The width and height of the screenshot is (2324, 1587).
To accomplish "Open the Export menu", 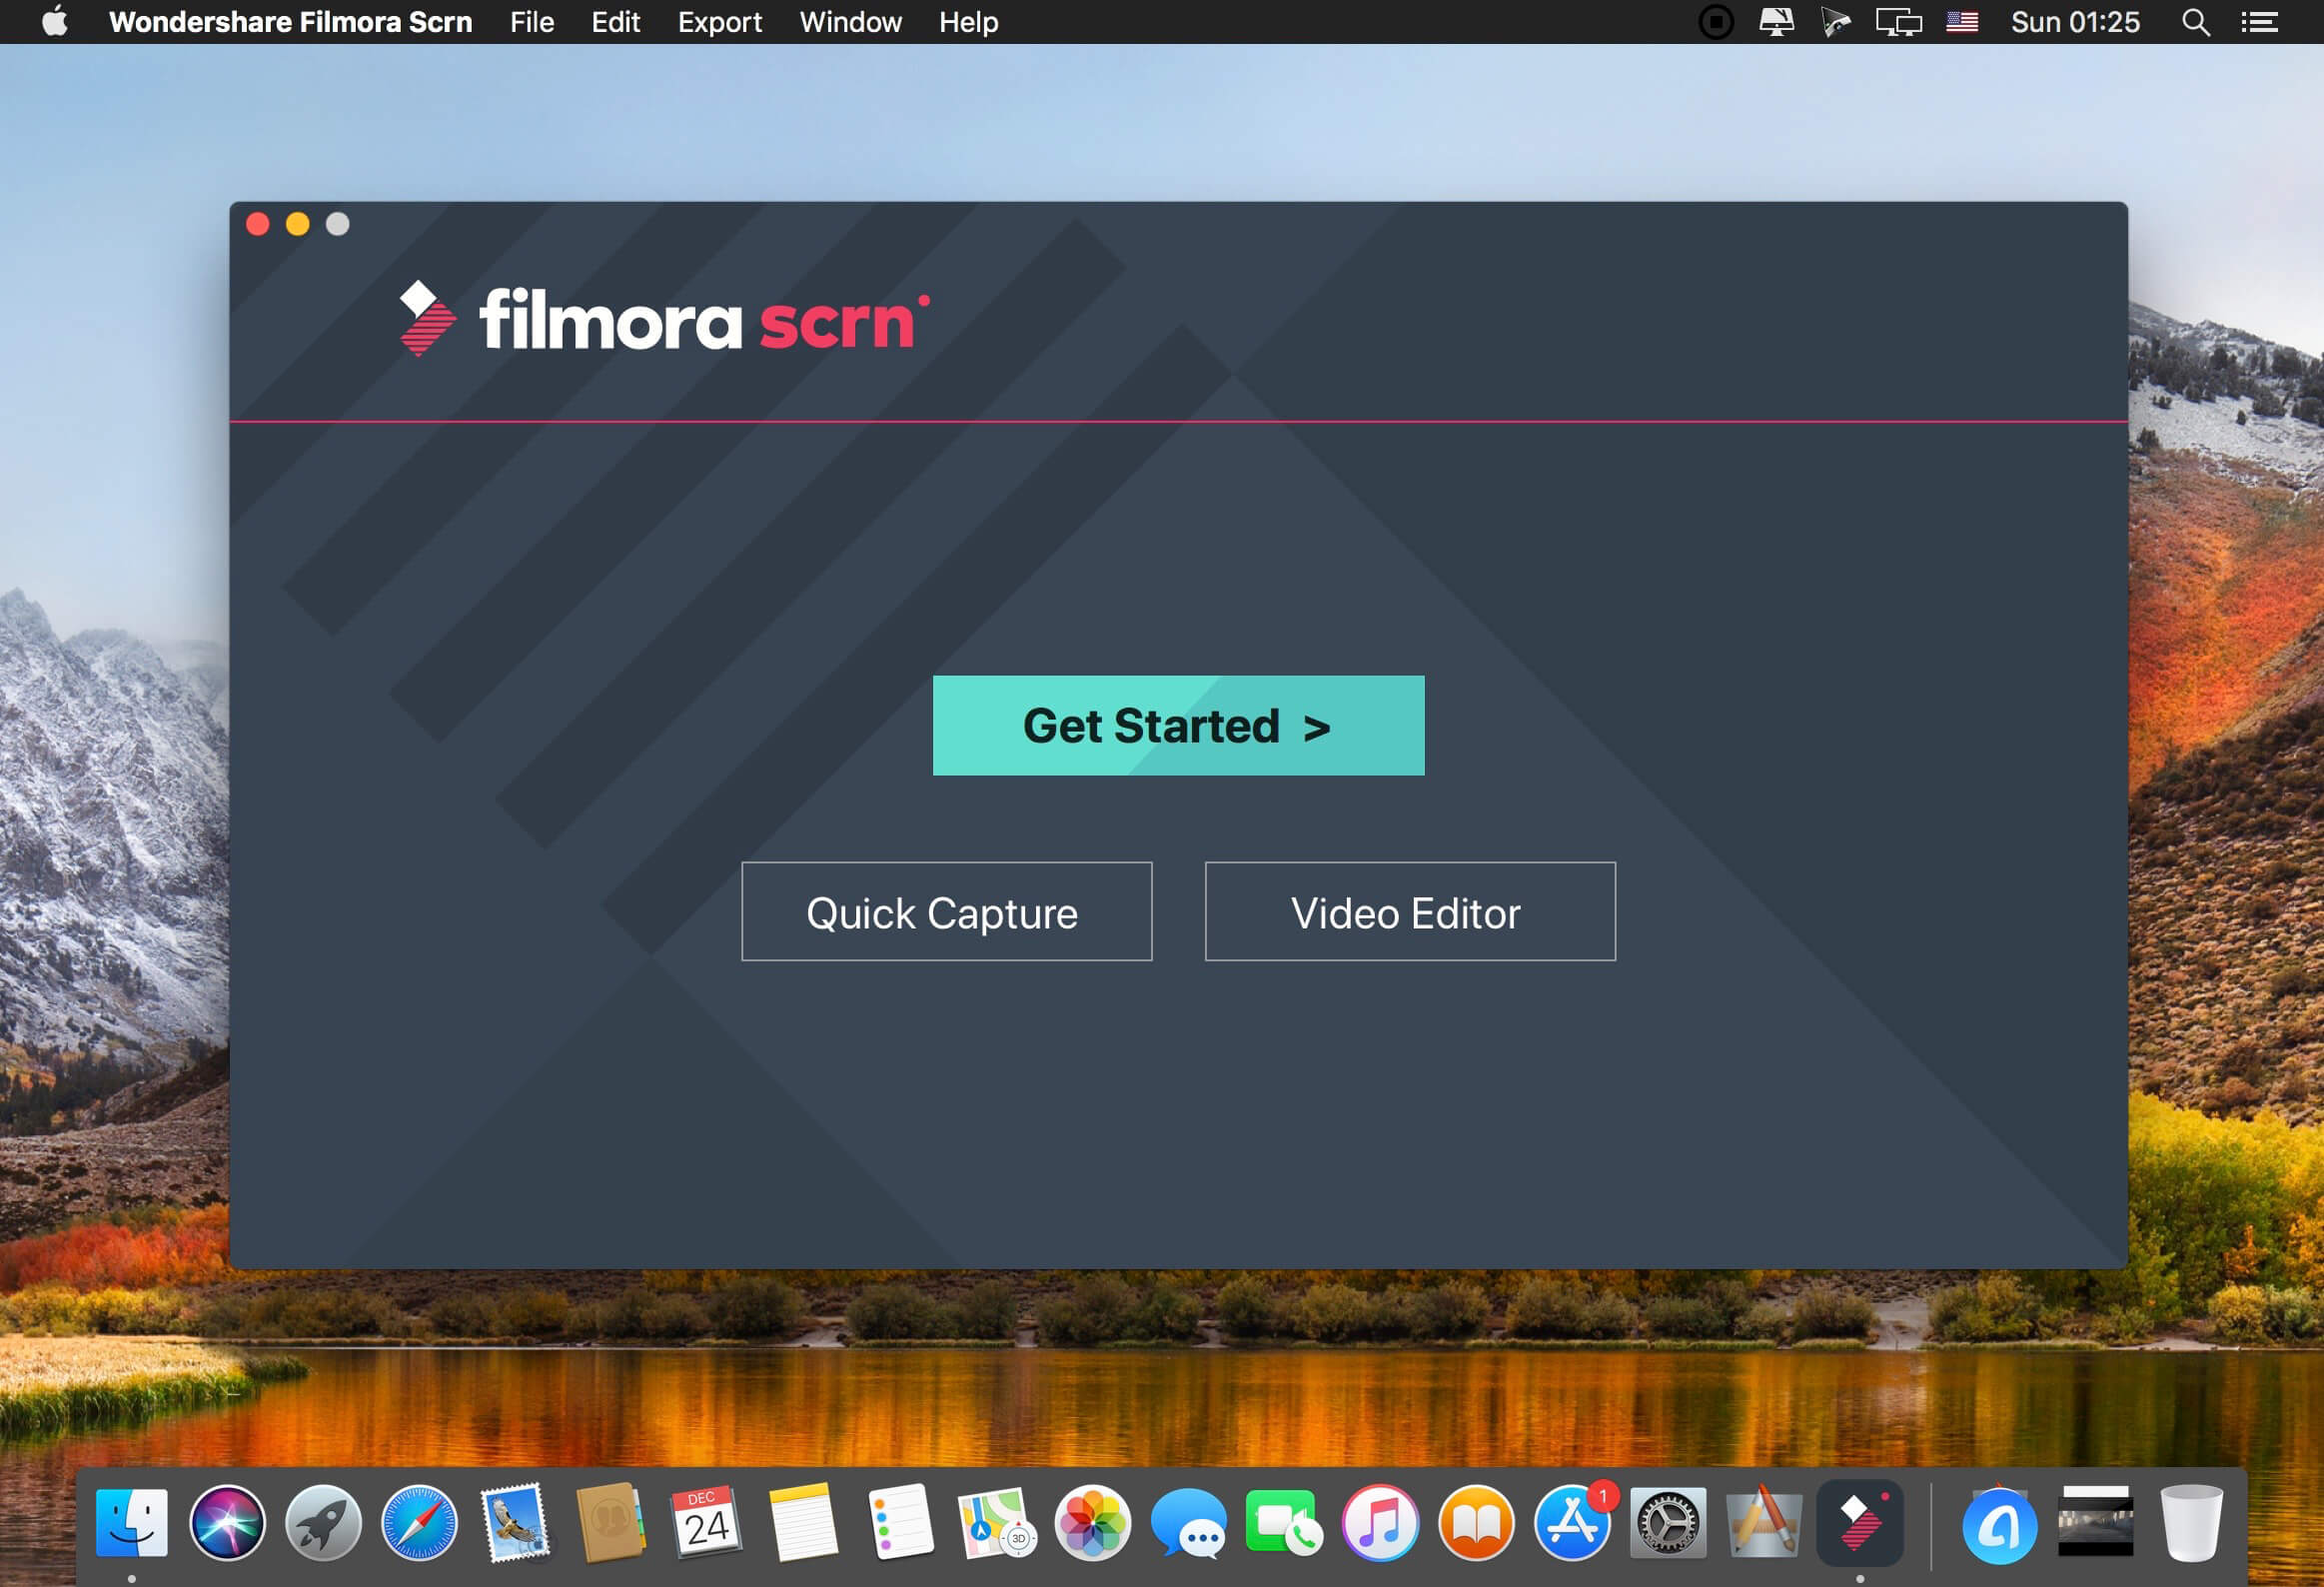I will pos(720,22).
